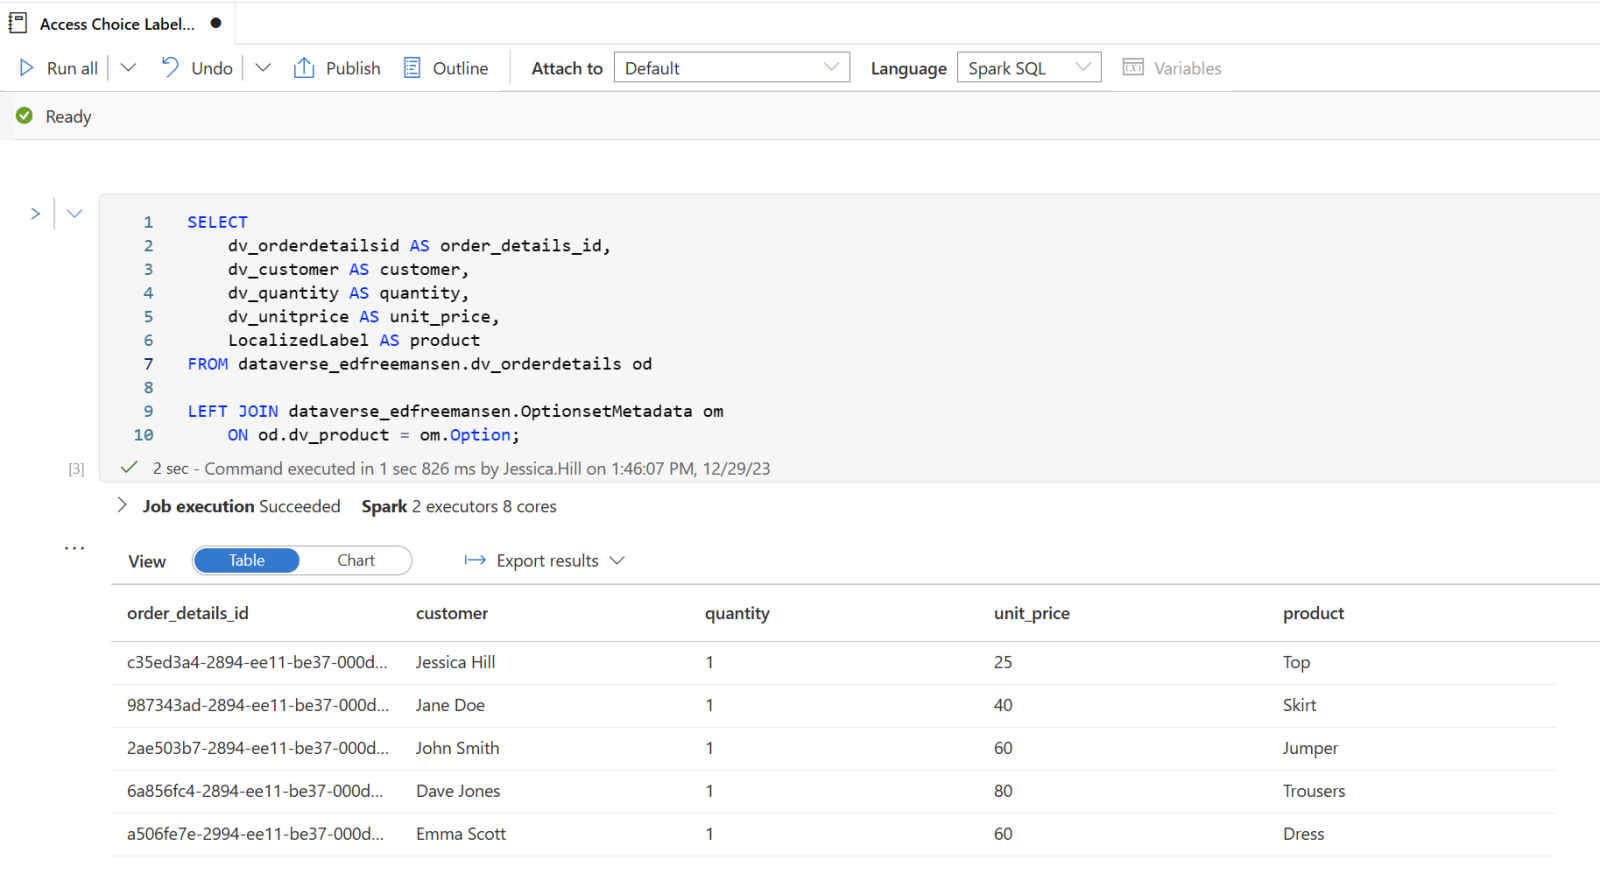This screenshot has height=895, width=1600.
Task: Click the Run all play icon
Action: 26,68
